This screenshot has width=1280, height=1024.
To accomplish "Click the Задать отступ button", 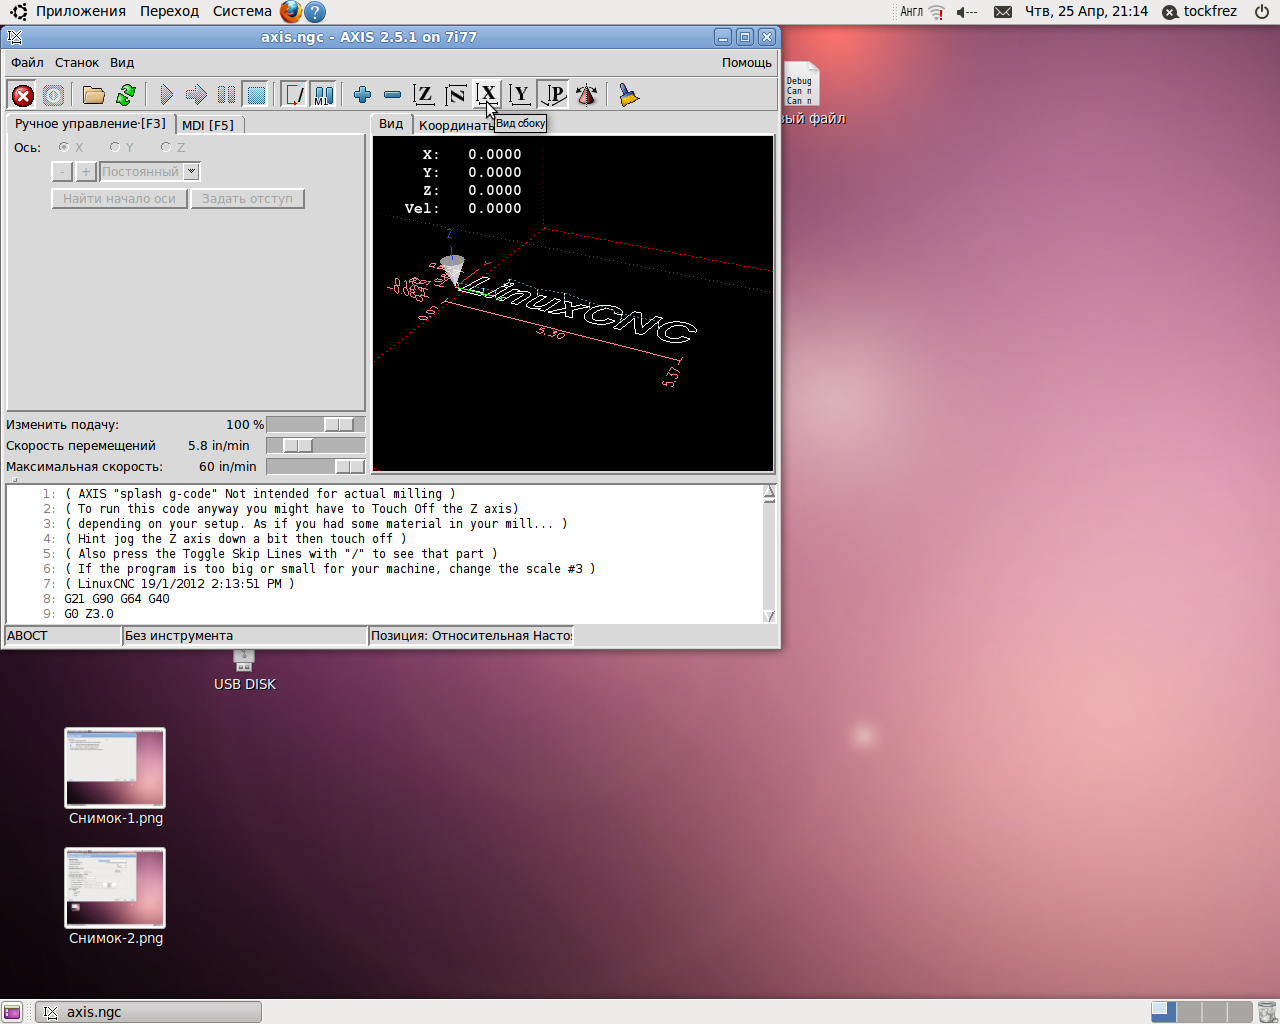I will 247,199.
